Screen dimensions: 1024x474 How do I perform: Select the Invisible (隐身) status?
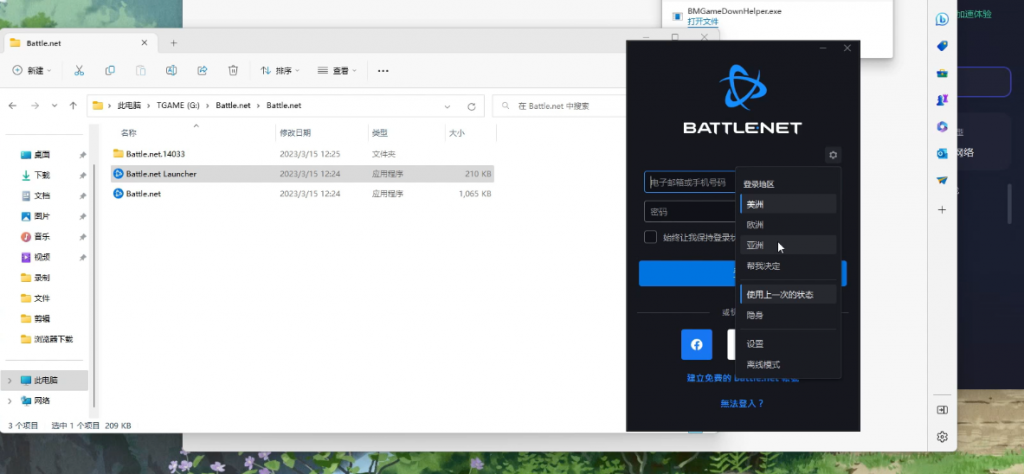click(x=788, y=315)
